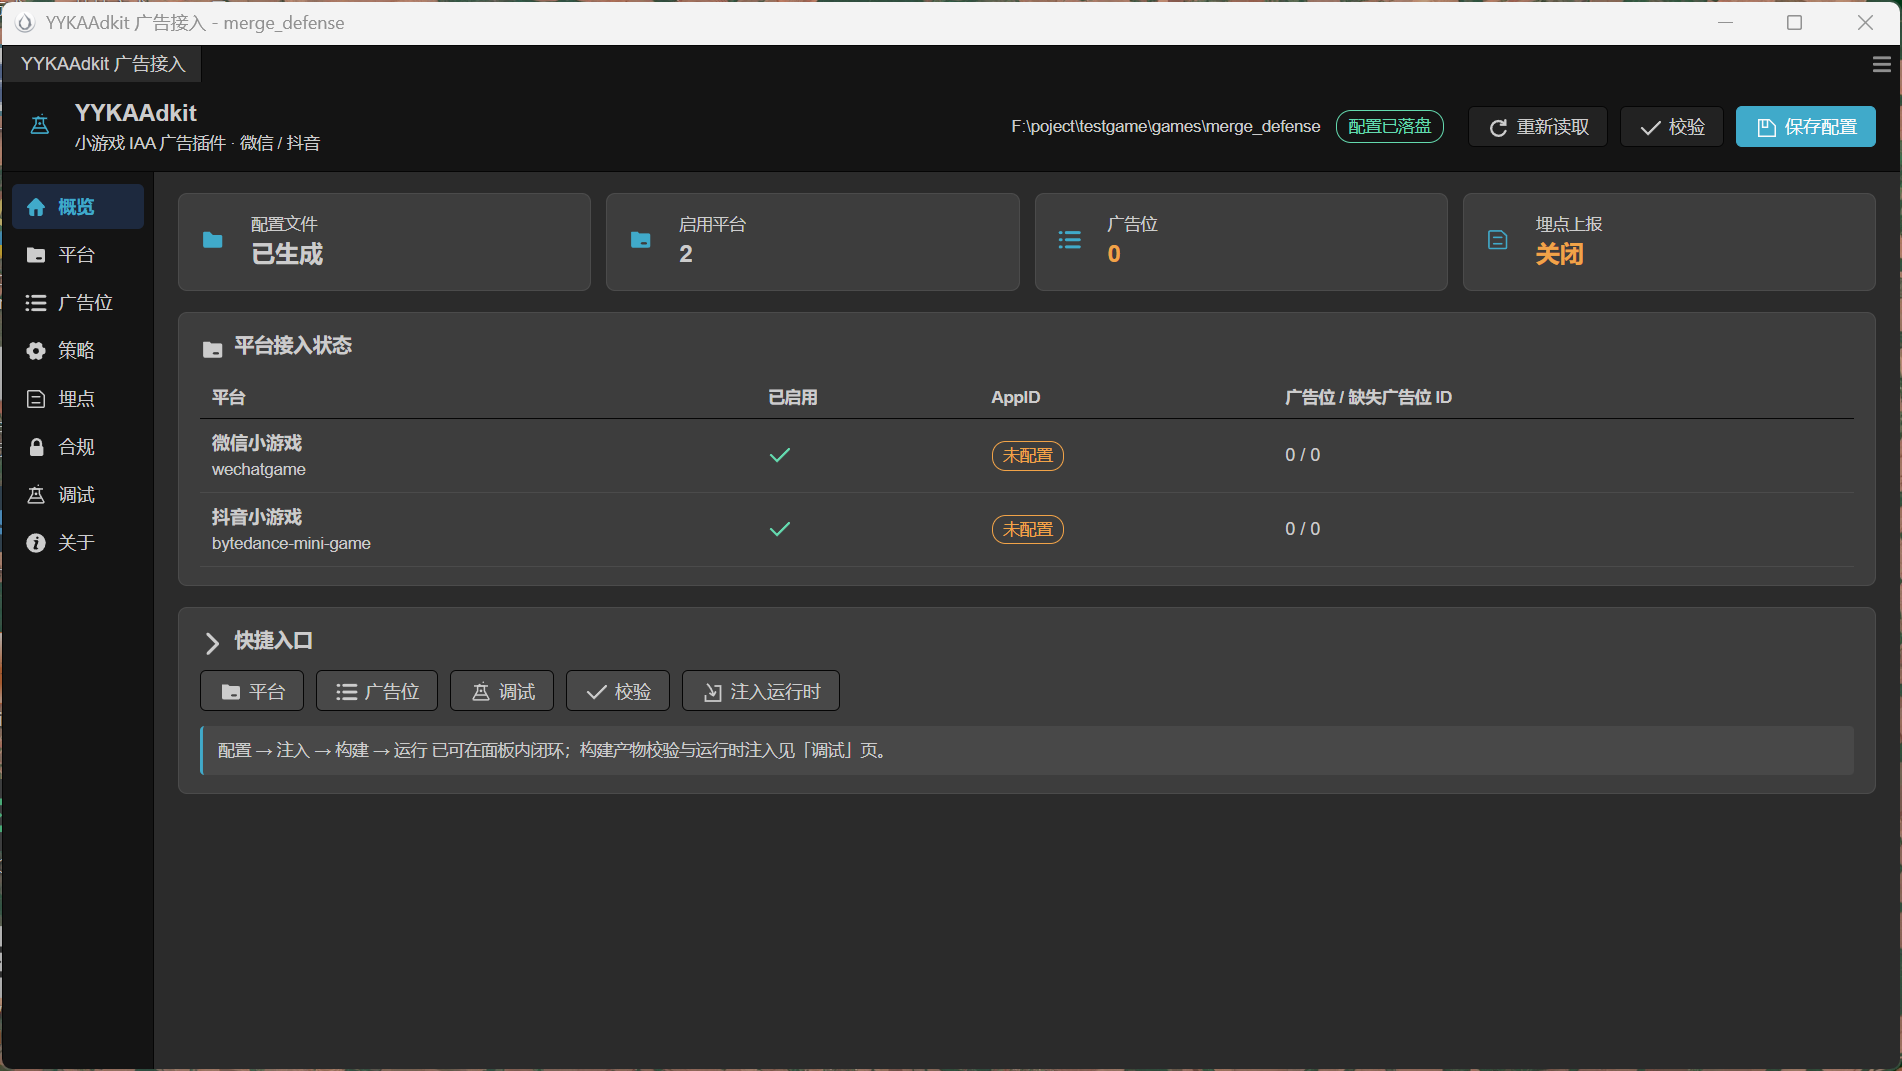Open the hamburger menu icon at top right
This screenshot has height=1071, width=1902.
click(1881, 64)
